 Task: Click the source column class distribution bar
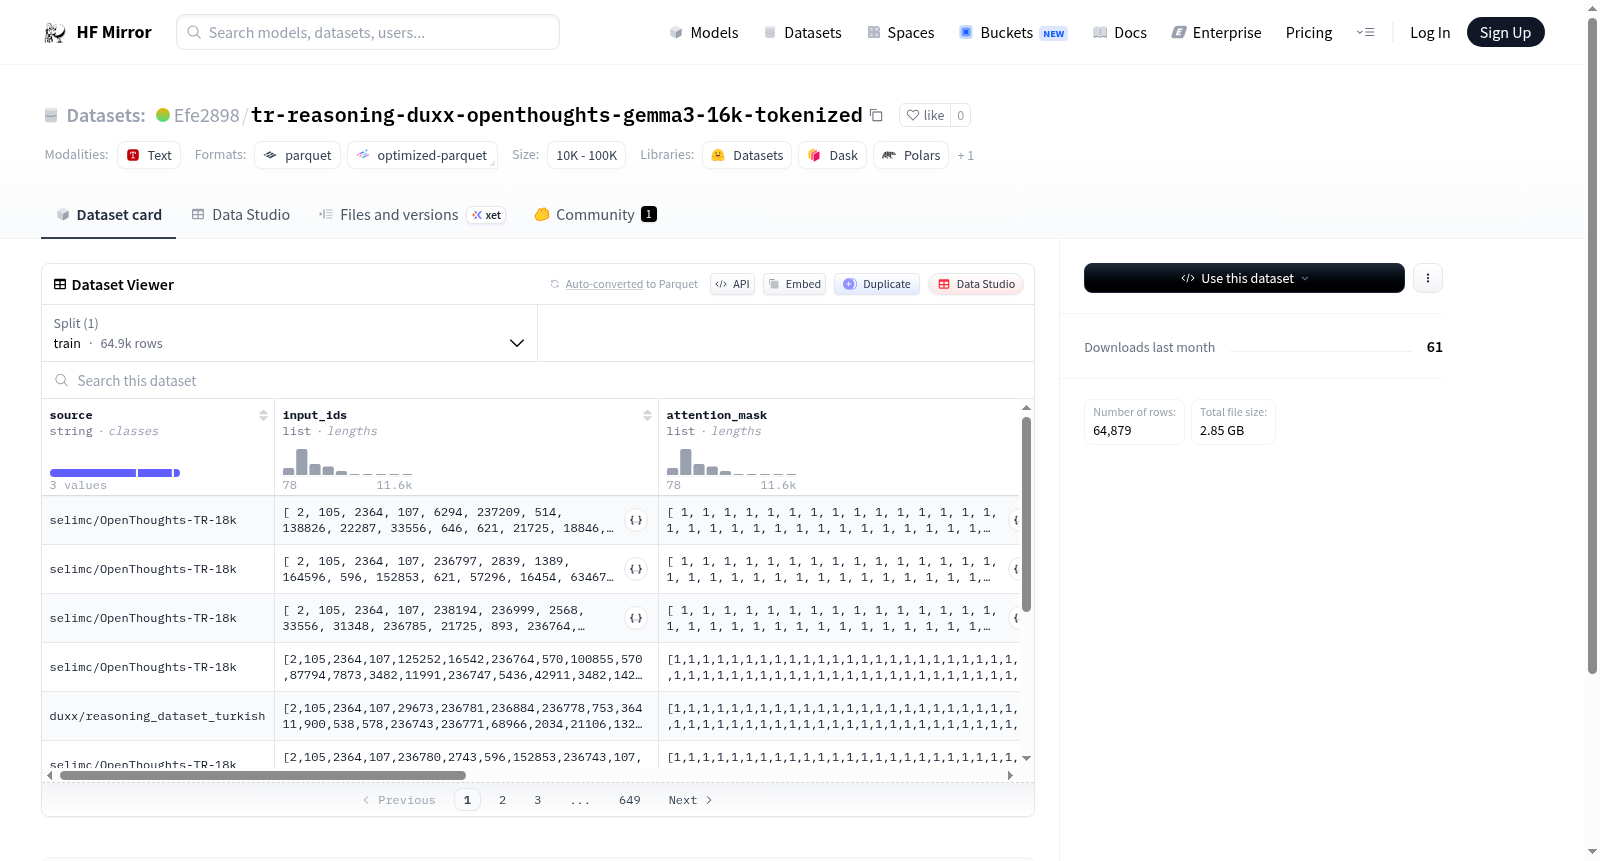coord(115,473)
